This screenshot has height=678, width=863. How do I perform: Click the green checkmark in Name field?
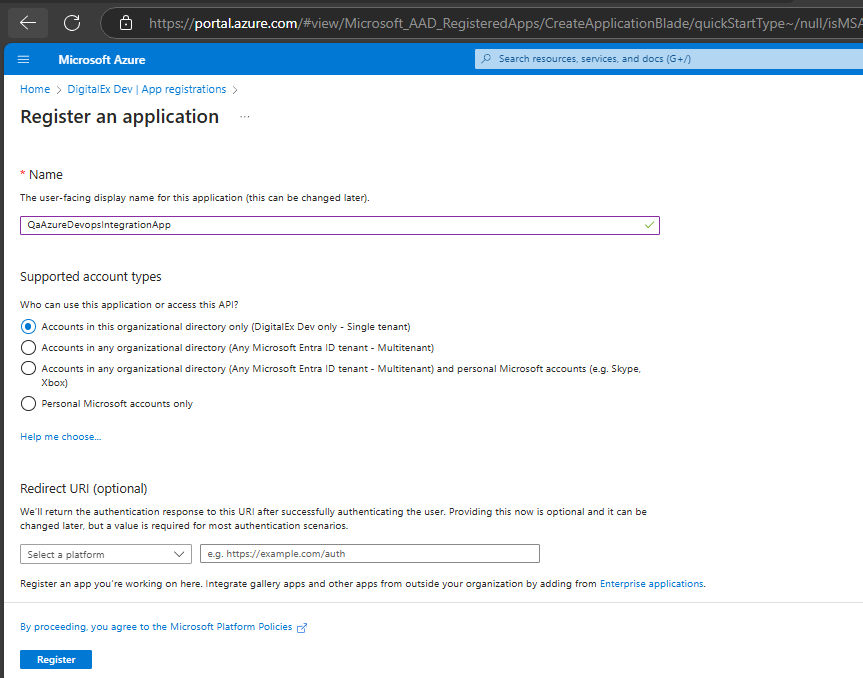point(649,225)
